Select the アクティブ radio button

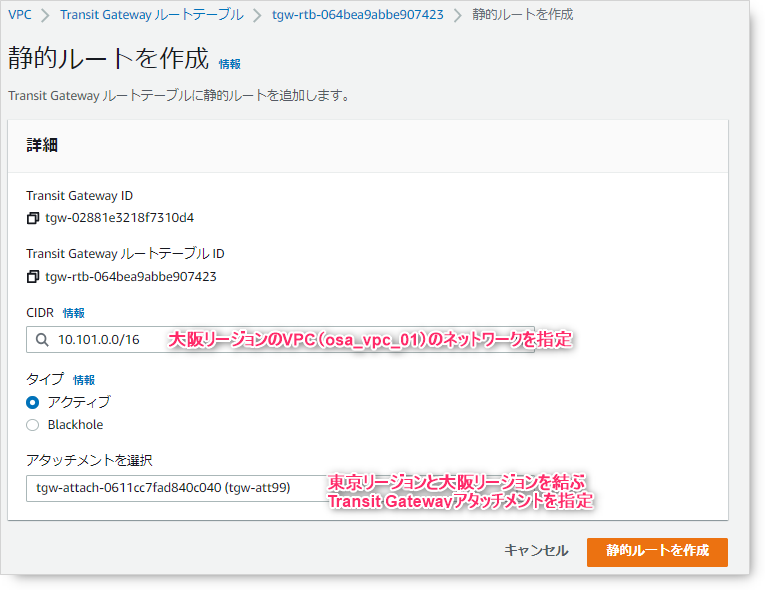point(33,403)
